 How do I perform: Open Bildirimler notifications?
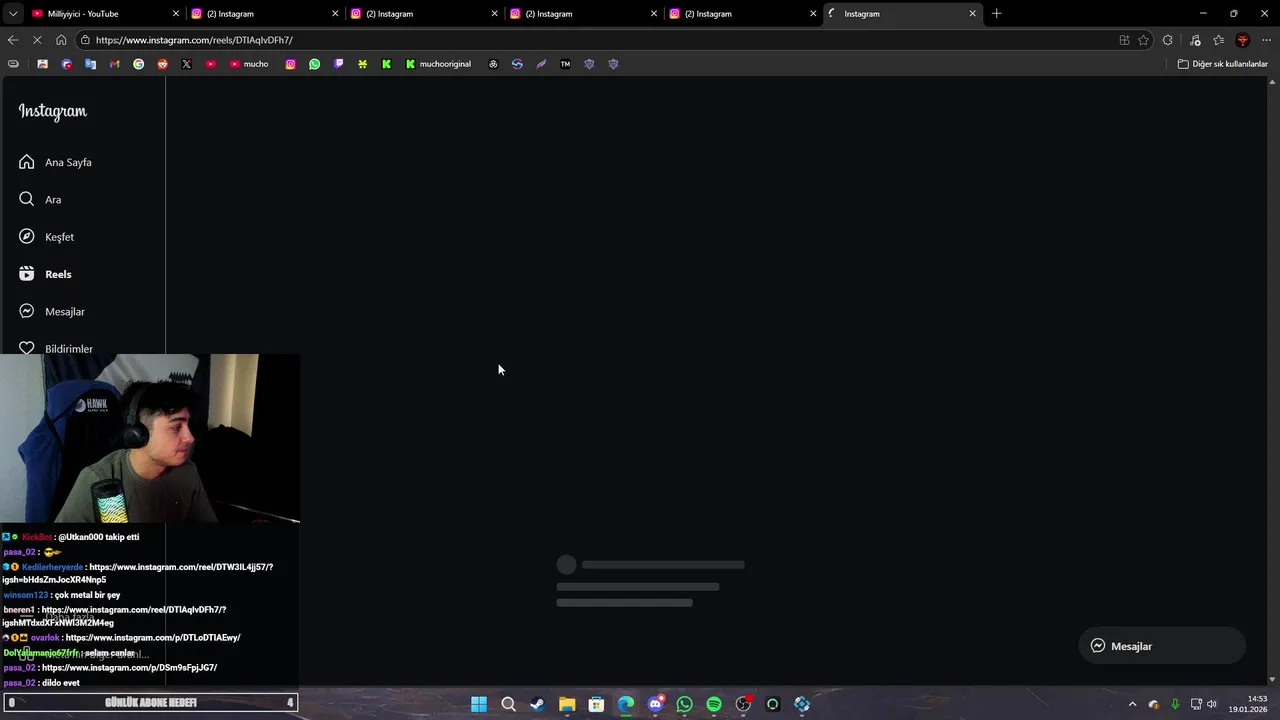tap(55, 348)
